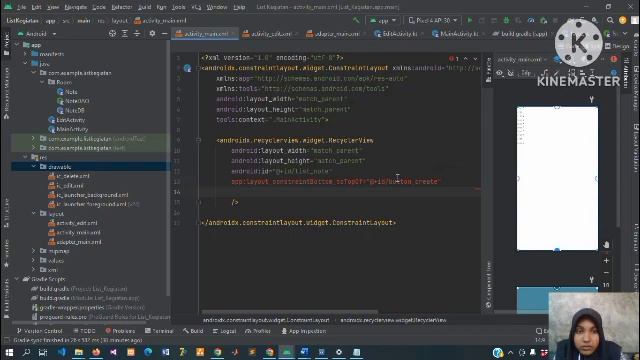Click Expand All in Project panel
640x360 pixels.
pyautogui.click(x=125, y=33)
